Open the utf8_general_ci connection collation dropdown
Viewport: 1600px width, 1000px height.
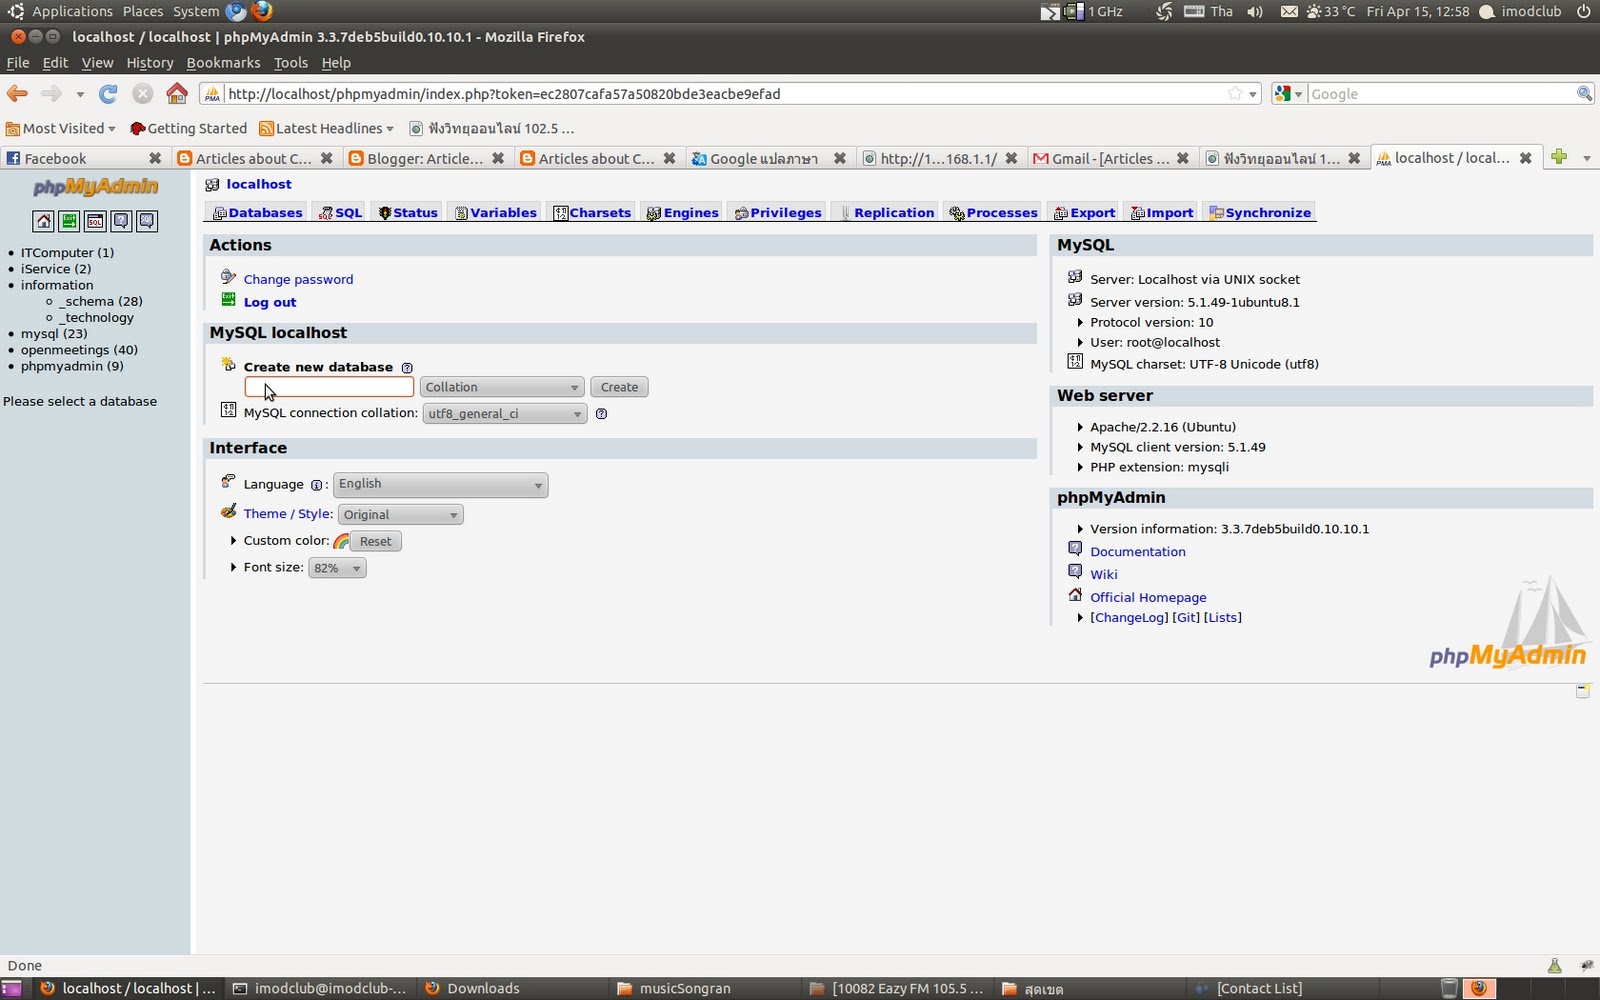(x=504, y=414)
